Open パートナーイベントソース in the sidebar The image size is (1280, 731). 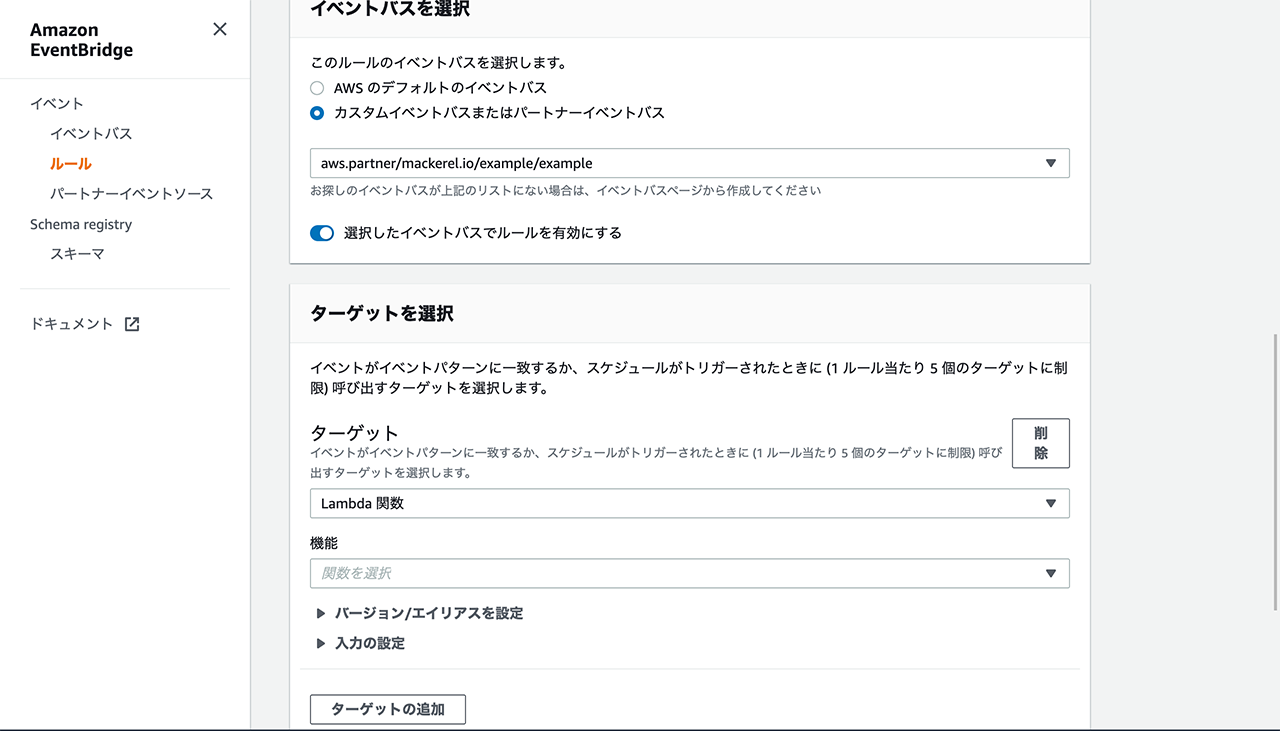pos(131,194)
